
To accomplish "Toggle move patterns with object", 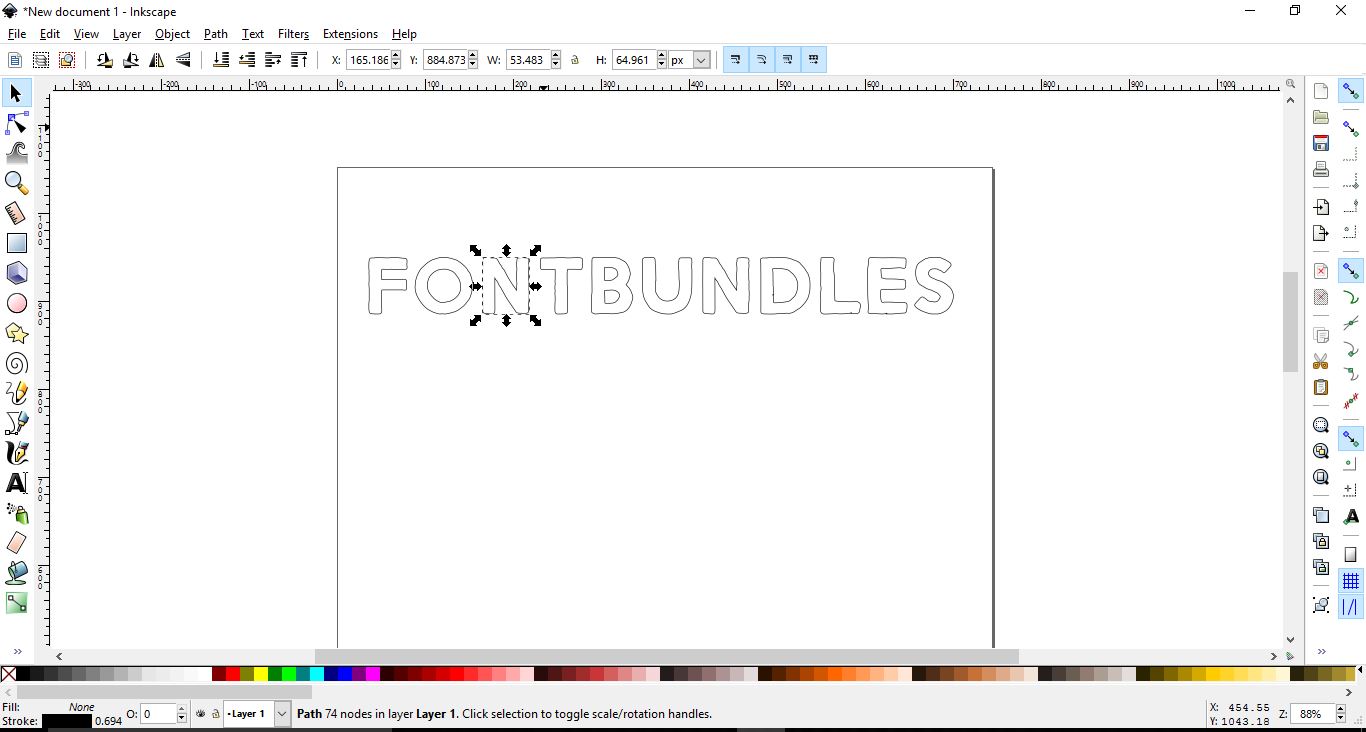I will pos(814,60).
